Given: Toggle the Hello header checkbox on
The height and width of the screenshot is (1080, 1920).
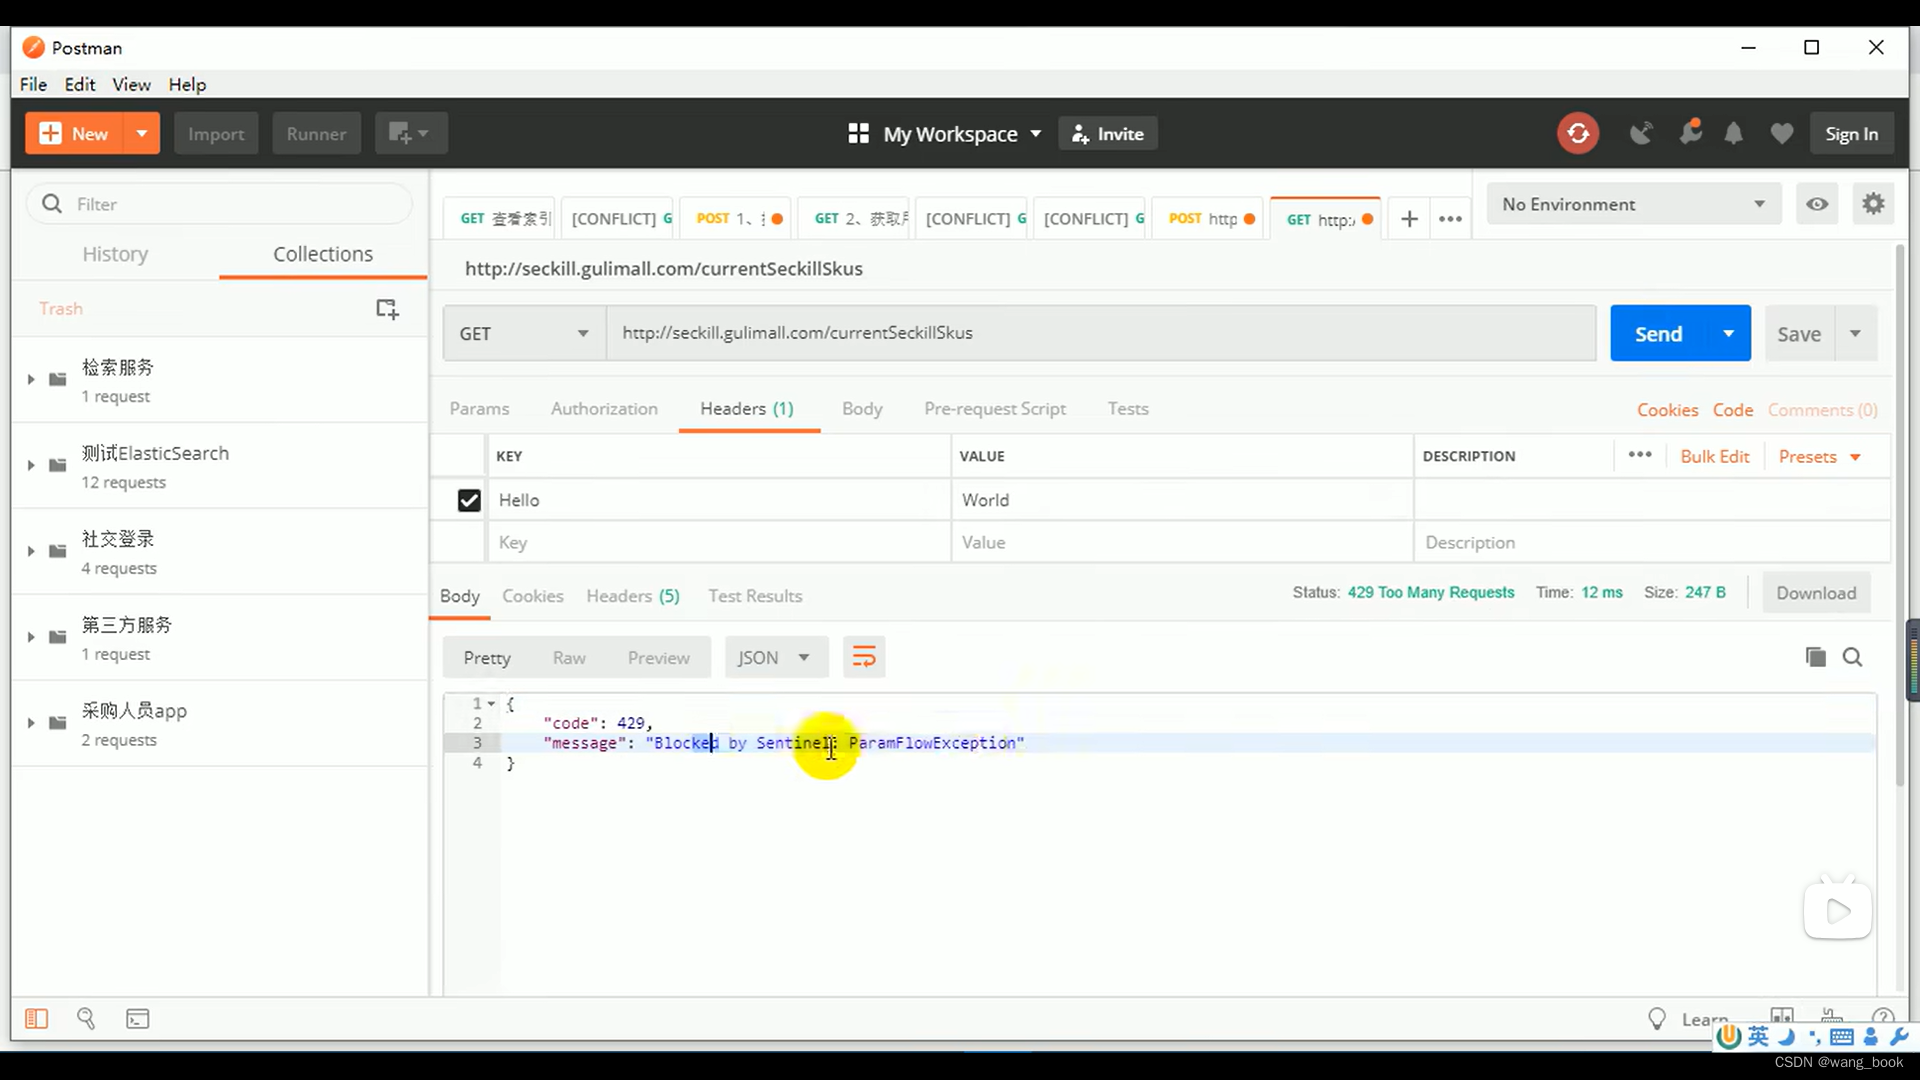Looking at the screenshot, I should 469,500.
